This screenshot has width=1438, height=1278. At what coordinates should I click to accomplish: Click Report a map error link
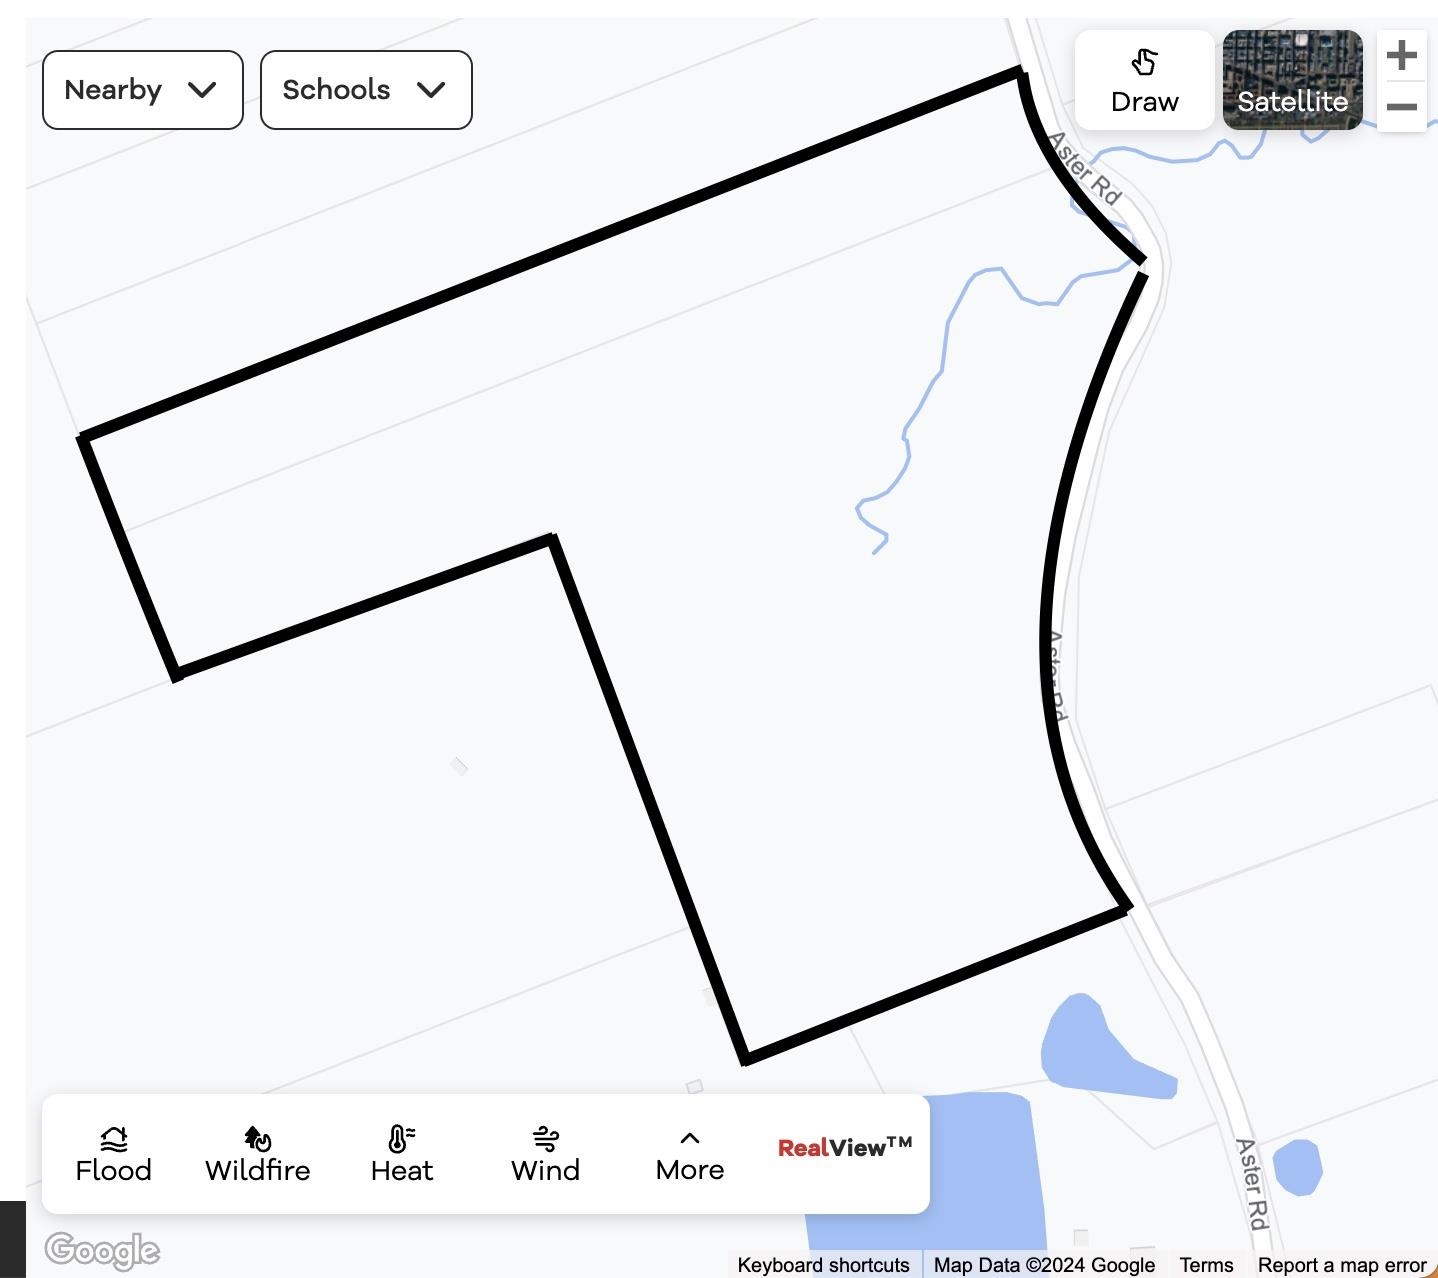(x=1341, y=1265)
